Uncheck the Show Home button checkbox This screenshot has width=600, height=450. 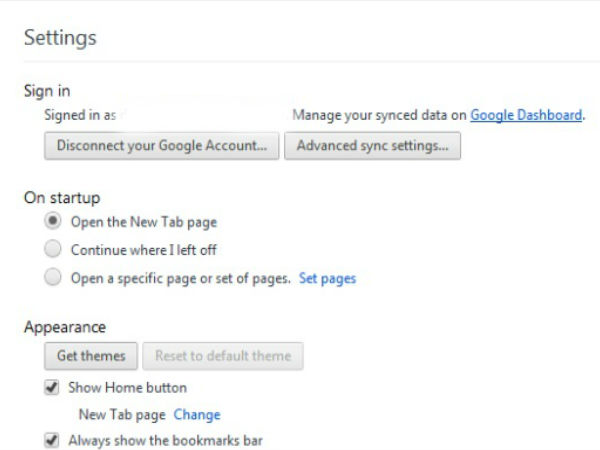click(52, 387)
